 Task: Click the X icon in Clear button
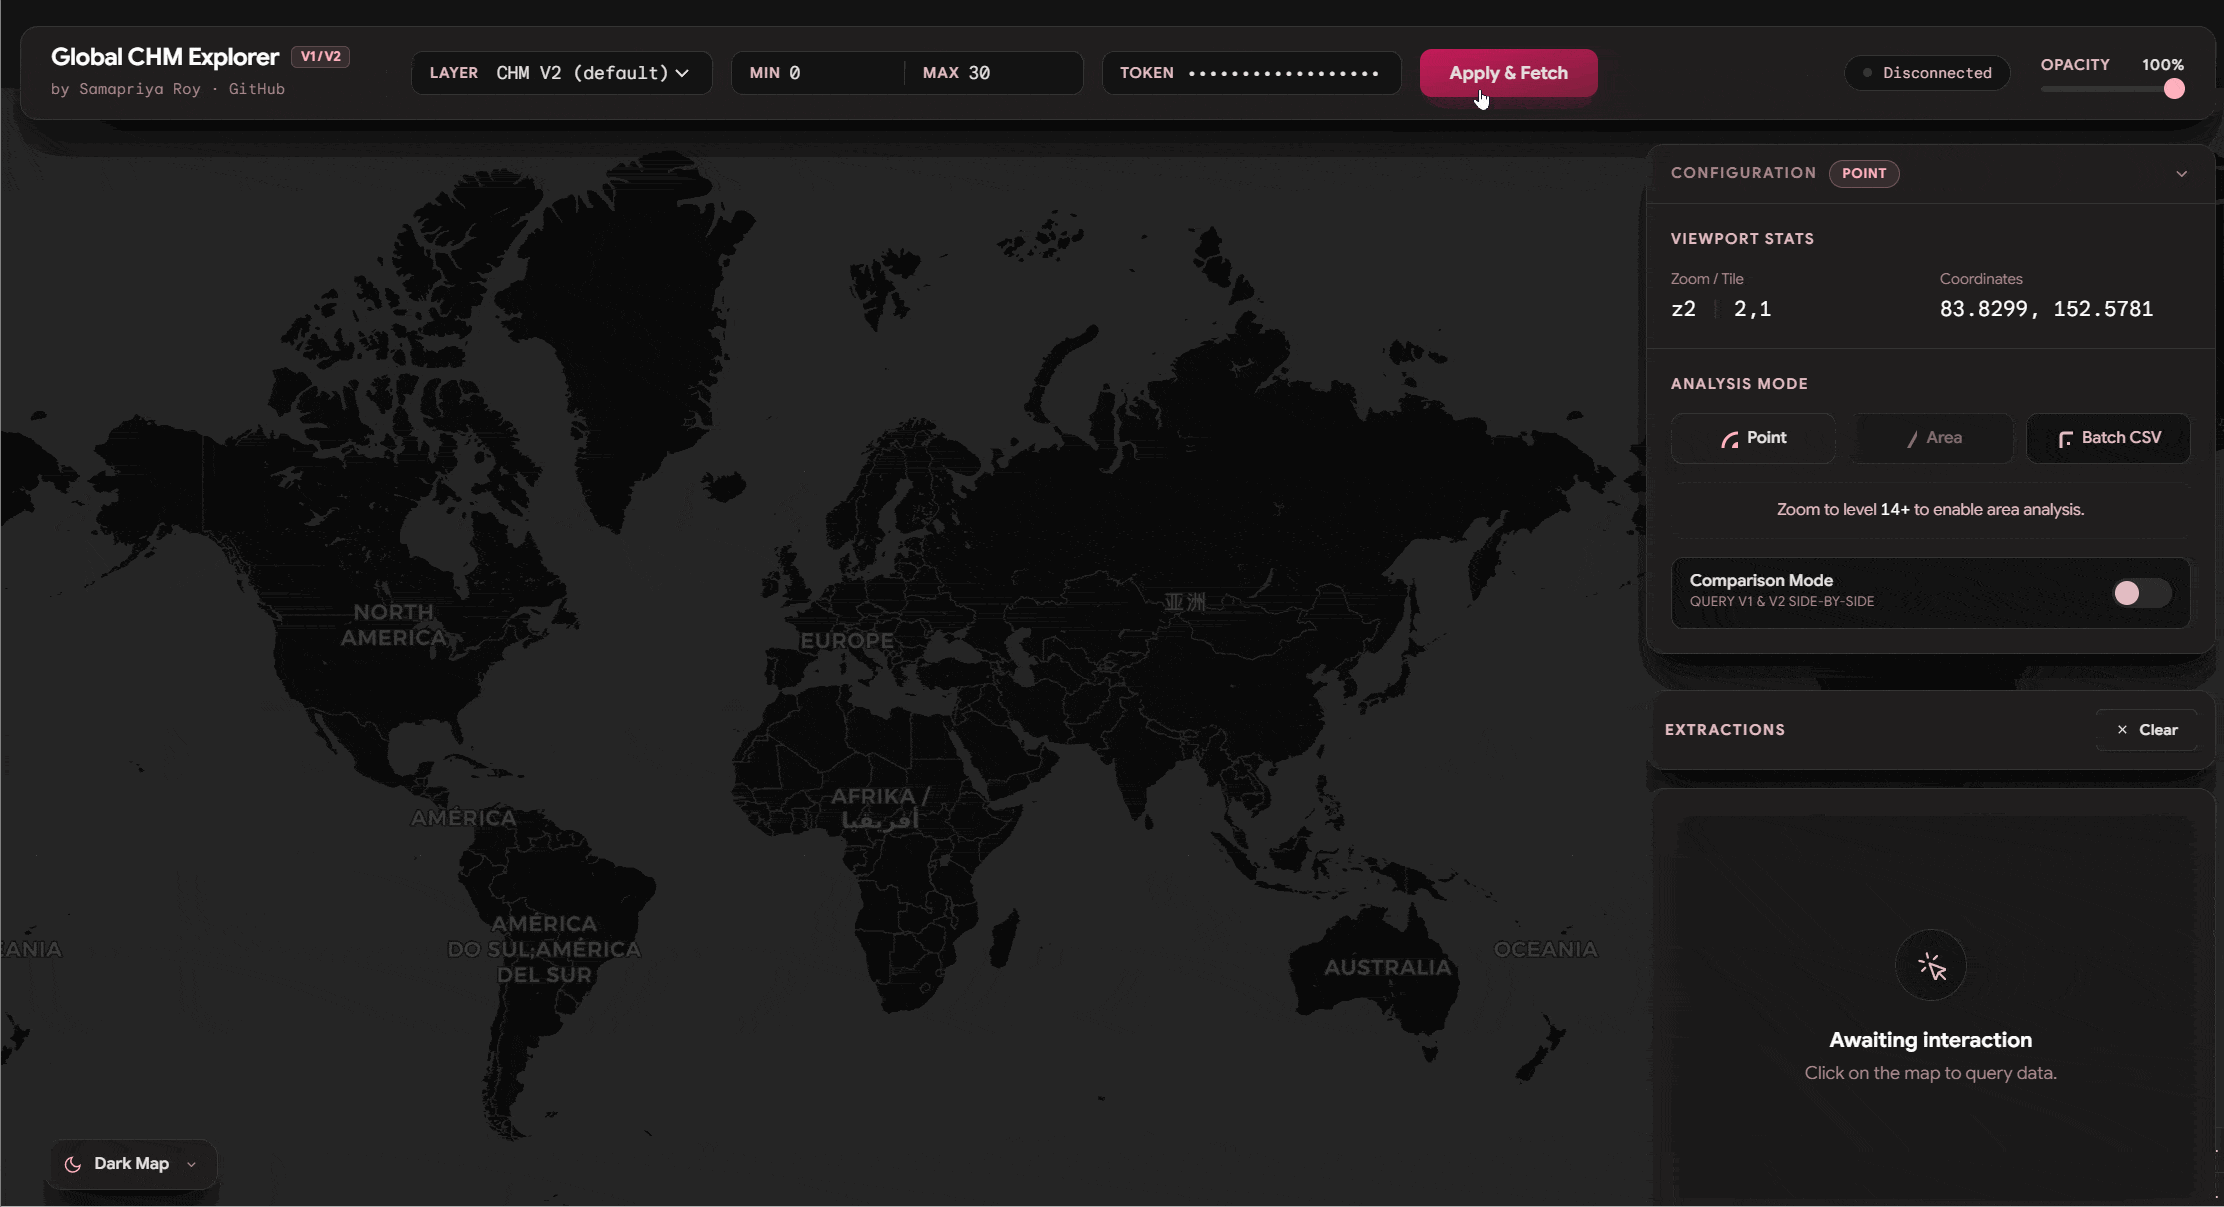[2122, 730]
